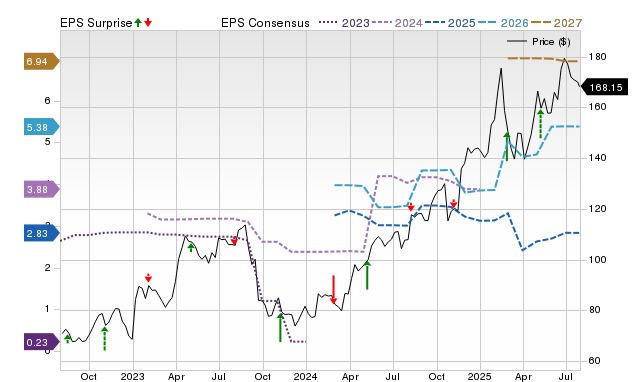Select the 2027 consensus legend entry
This screenshot has height=382, width=640.
[x=556, y=23]
